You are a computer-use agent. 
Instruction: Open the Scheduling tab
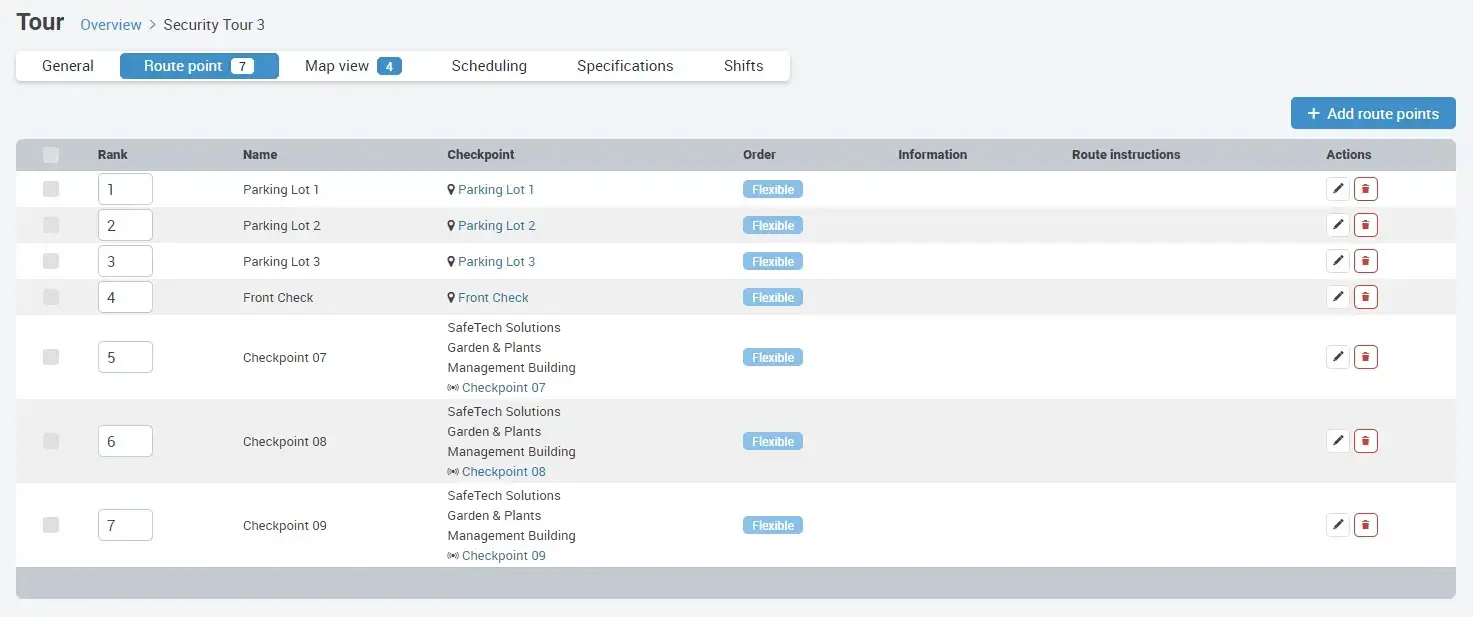point(489,66)
